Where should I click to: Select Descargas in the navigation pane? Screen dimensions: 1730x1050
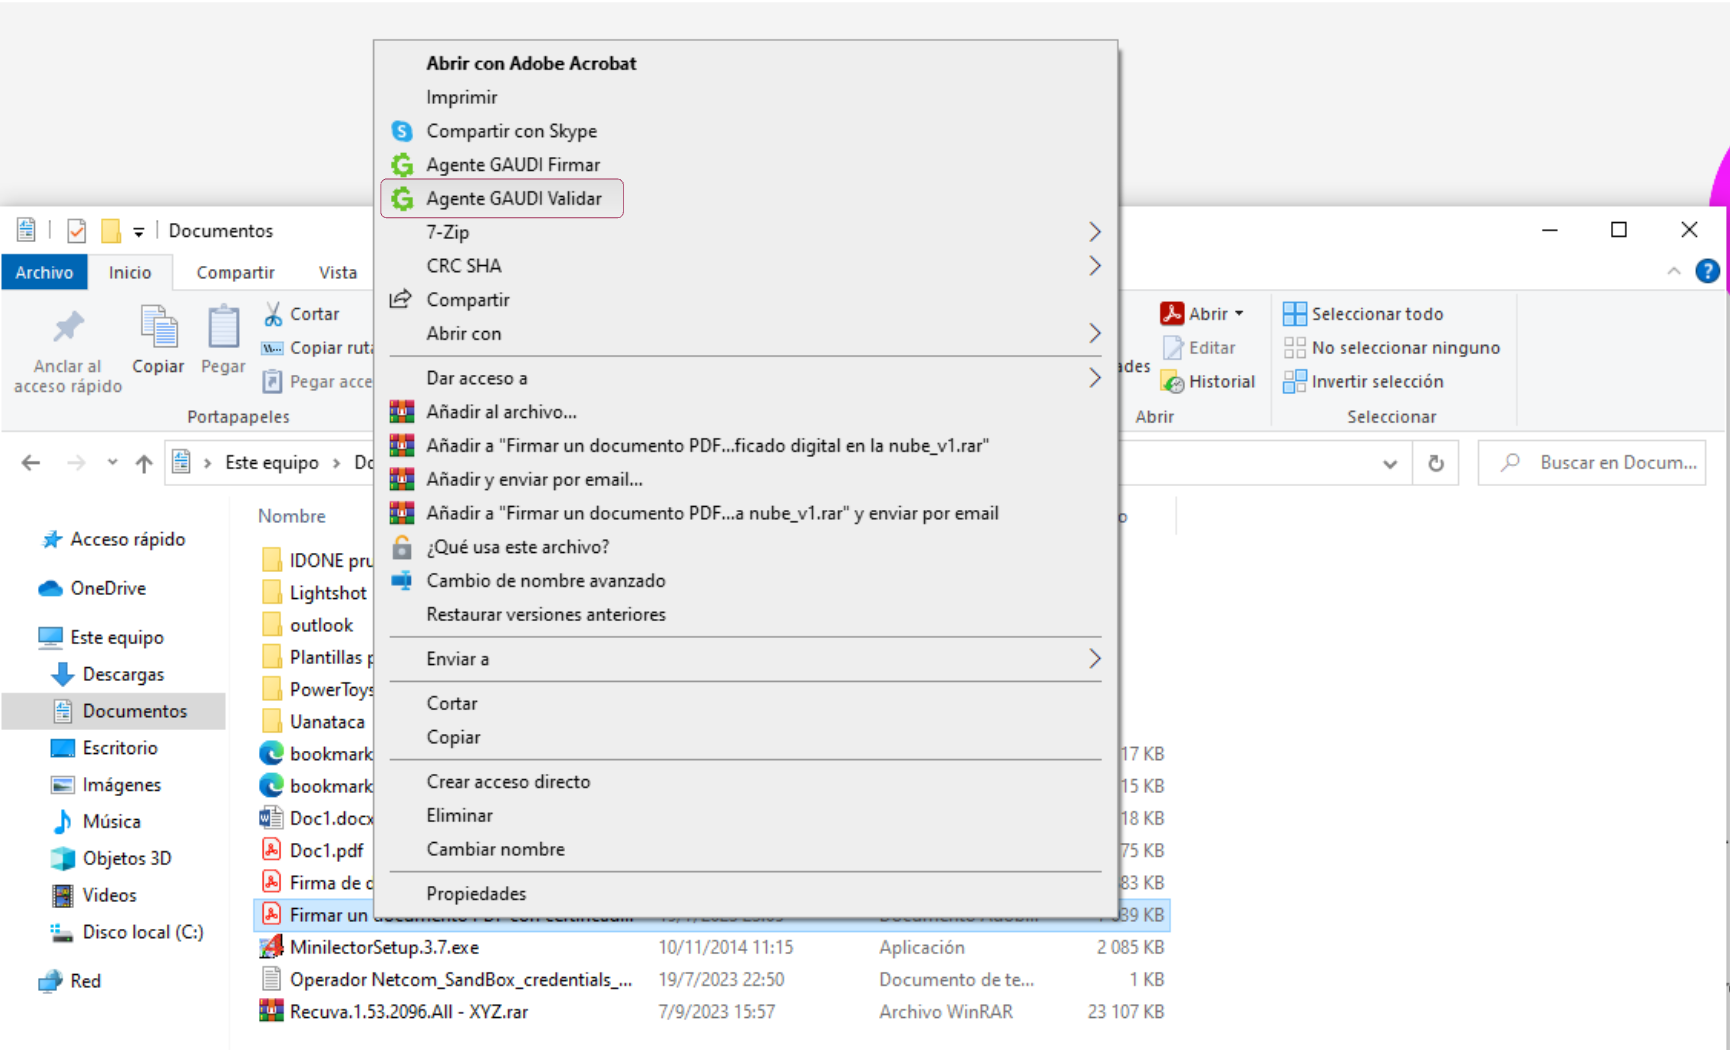pyautogui.click(x=123, y=674)
